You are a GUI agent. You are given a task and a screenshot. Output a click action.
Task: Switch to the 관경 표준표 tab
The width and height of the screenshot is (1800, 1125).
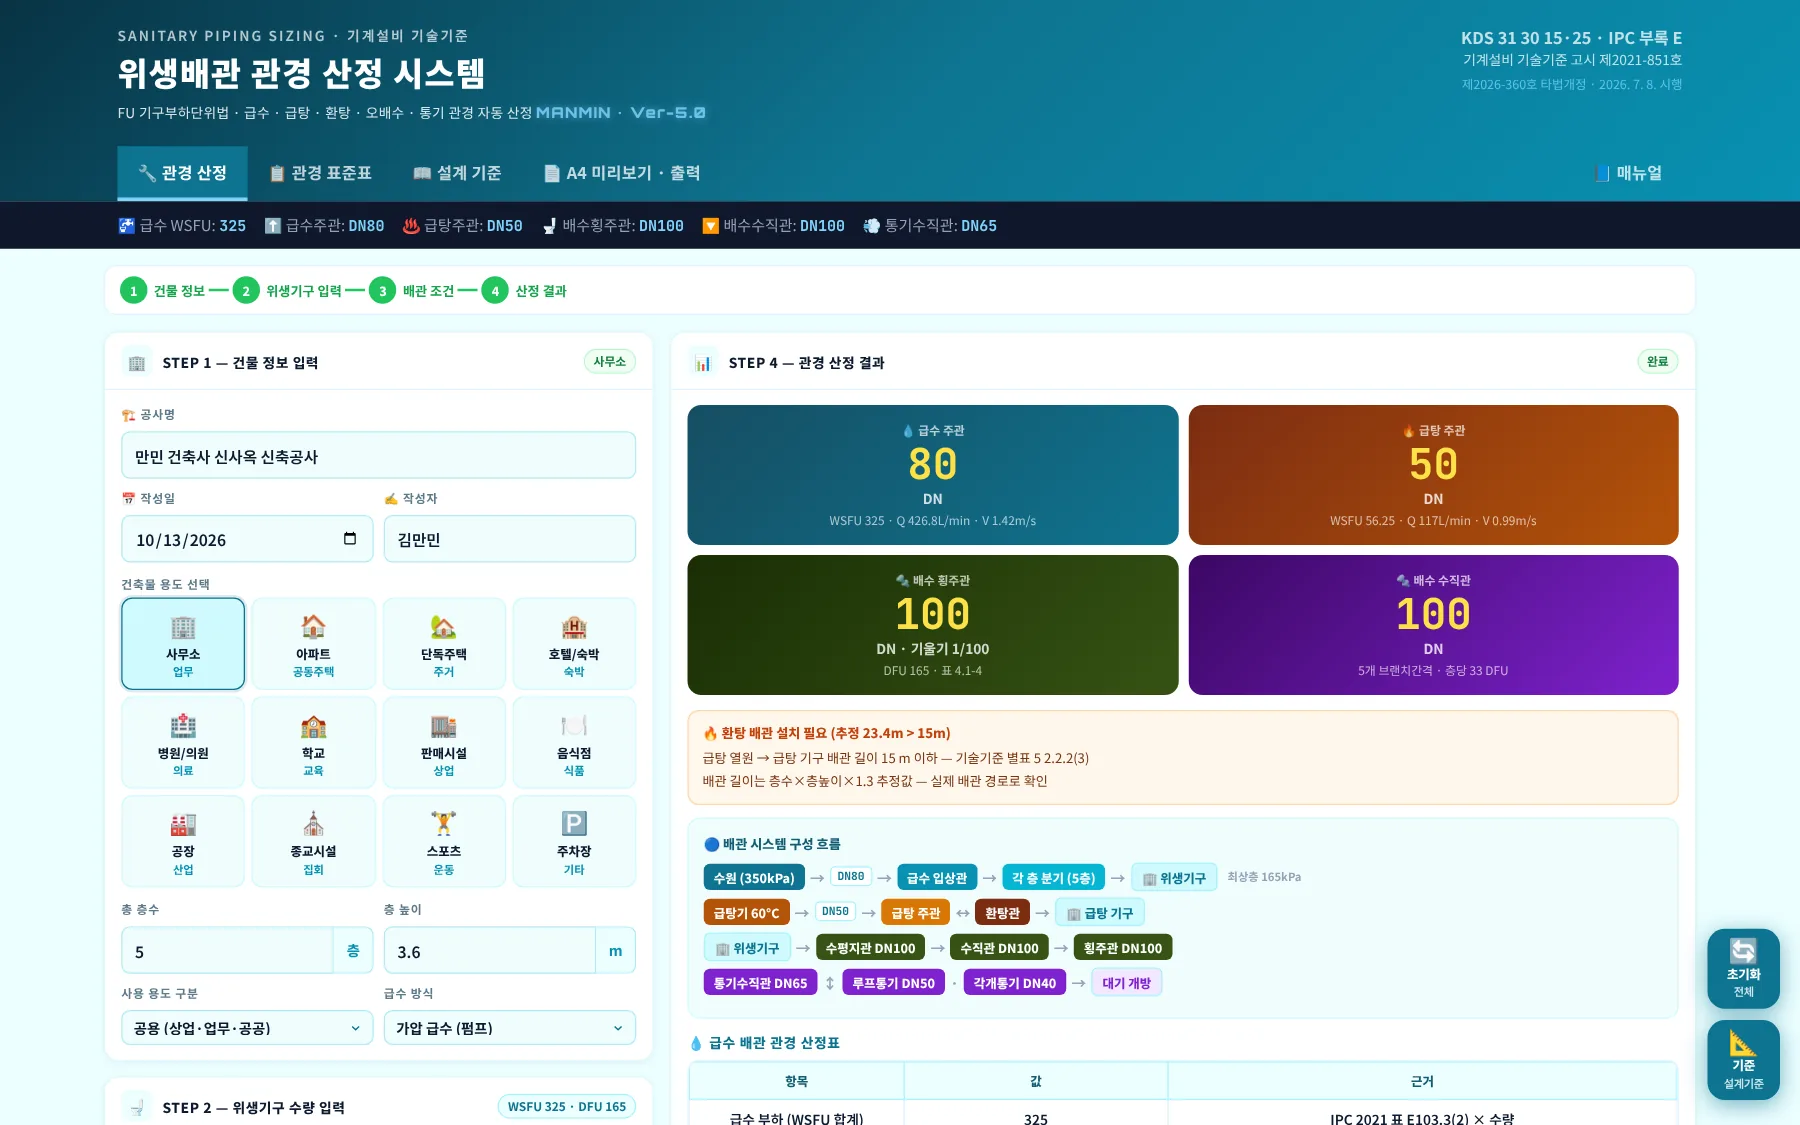click(x=320, y=173)
